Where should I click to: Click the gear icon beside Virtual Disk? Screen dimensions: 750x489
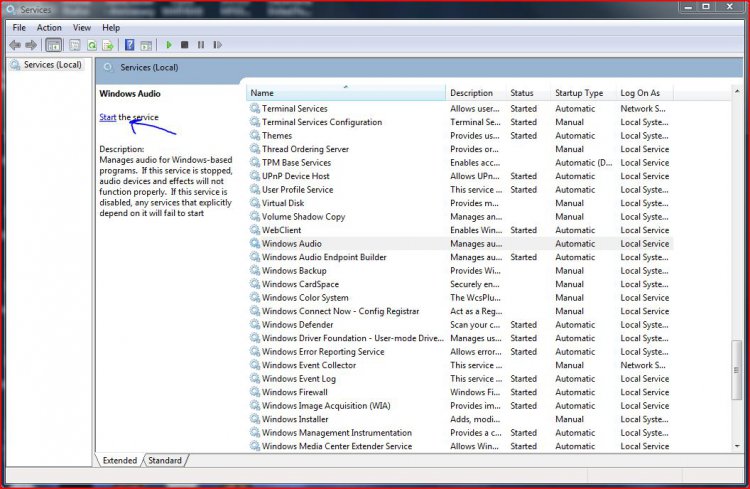pyautogui.click(x=255, y=203)
